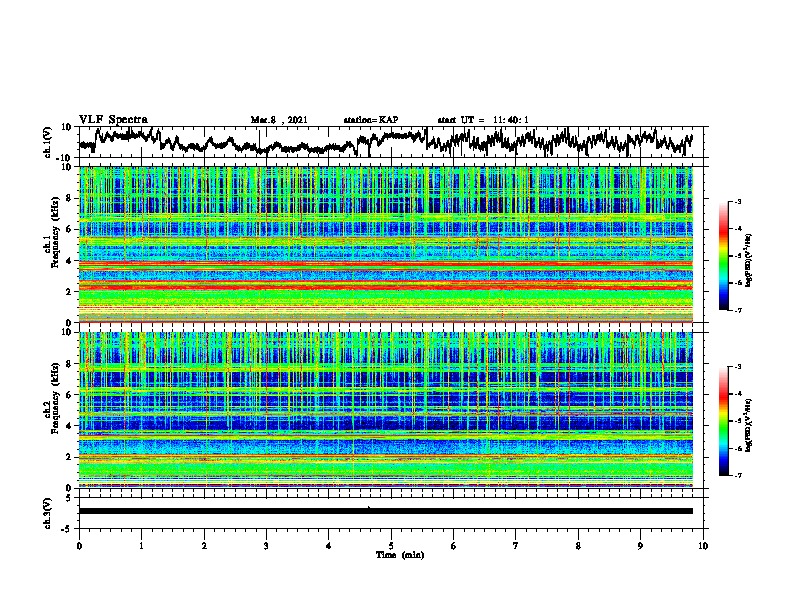The width and height of the screenshot is (792, 612).
Task: Click the ch.2 spectrogram panel
Action: [386, 410]
